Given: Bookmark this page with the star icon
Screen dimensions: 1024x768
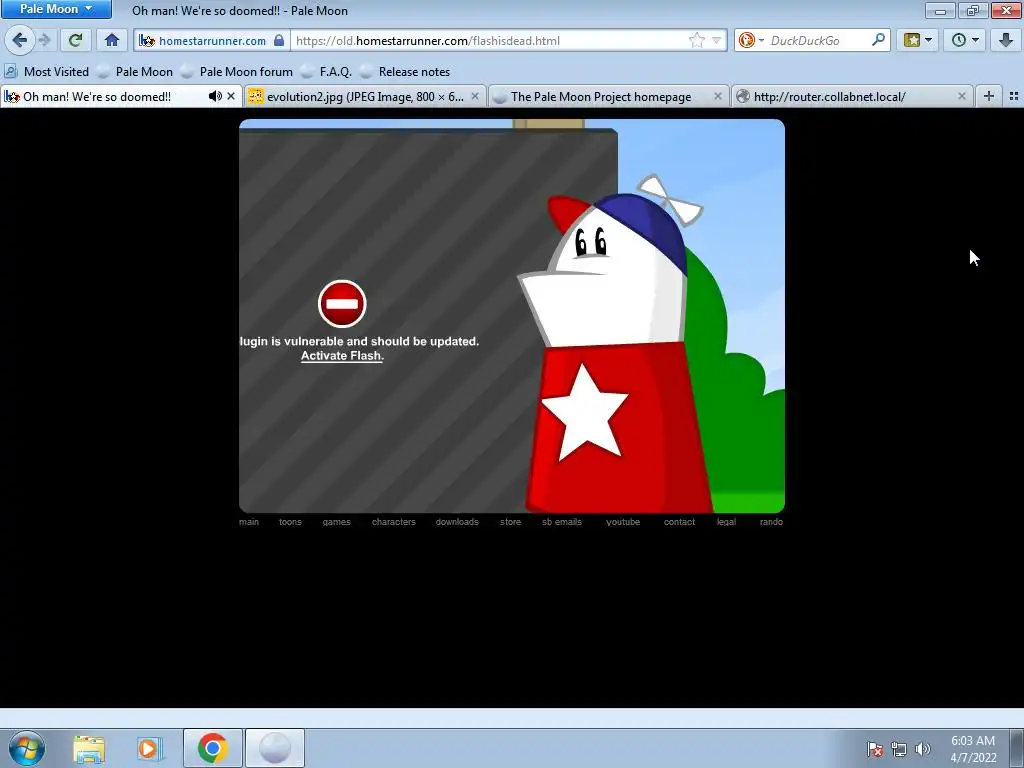Looking at the screenshot, I should click(x=697, y=40).
